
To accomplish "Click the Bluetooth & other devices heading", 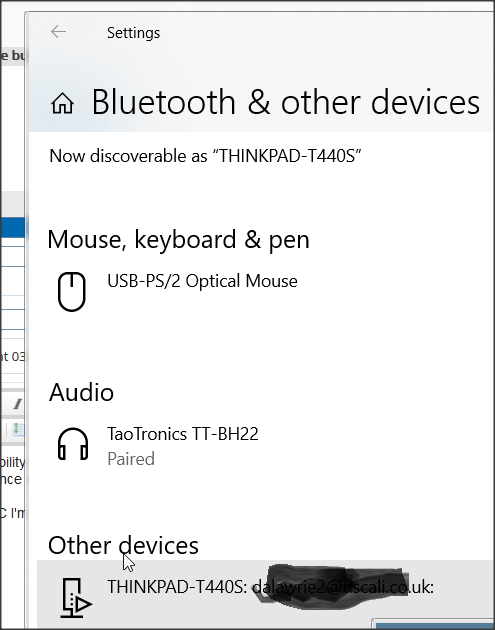I will point(286,102).
